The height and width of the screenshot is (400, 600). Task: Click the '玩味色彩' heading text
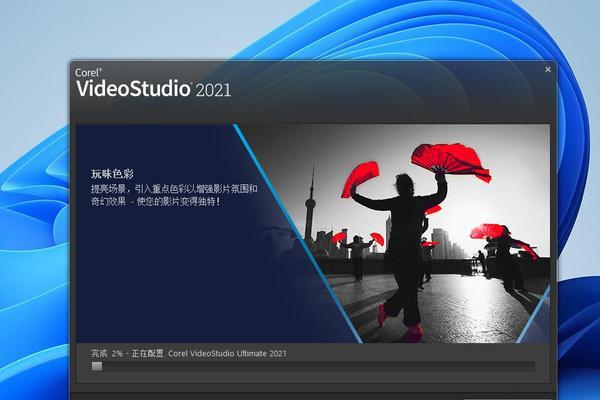112,174
